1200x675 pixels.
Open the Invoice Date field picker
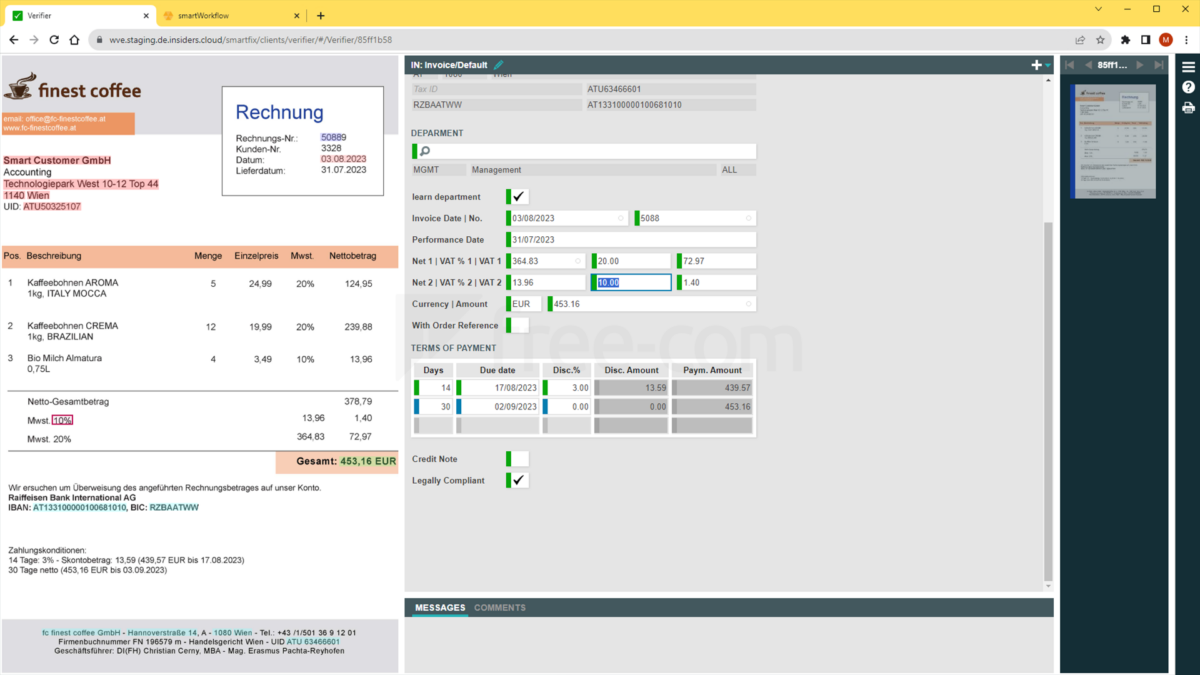pyautogui.click(x=621, y=217)
